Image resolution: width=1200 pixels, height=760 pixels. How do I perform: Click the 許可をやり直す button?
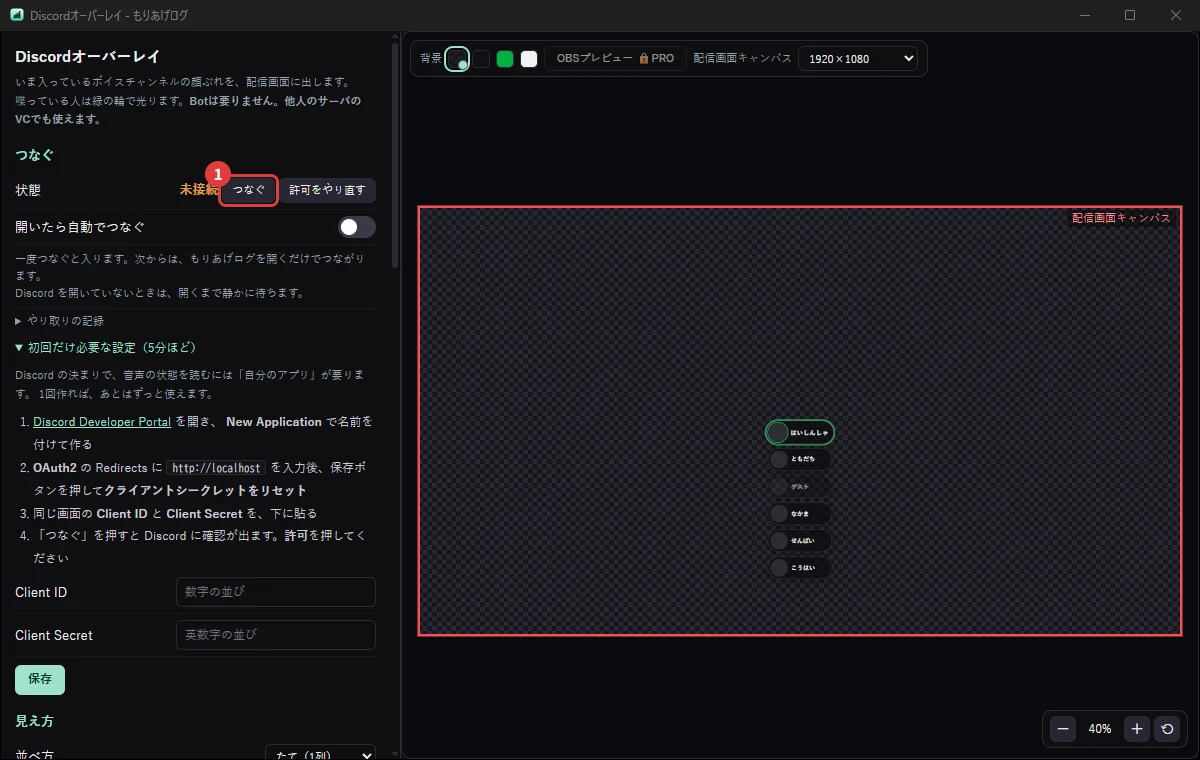(x=327, y=190)
